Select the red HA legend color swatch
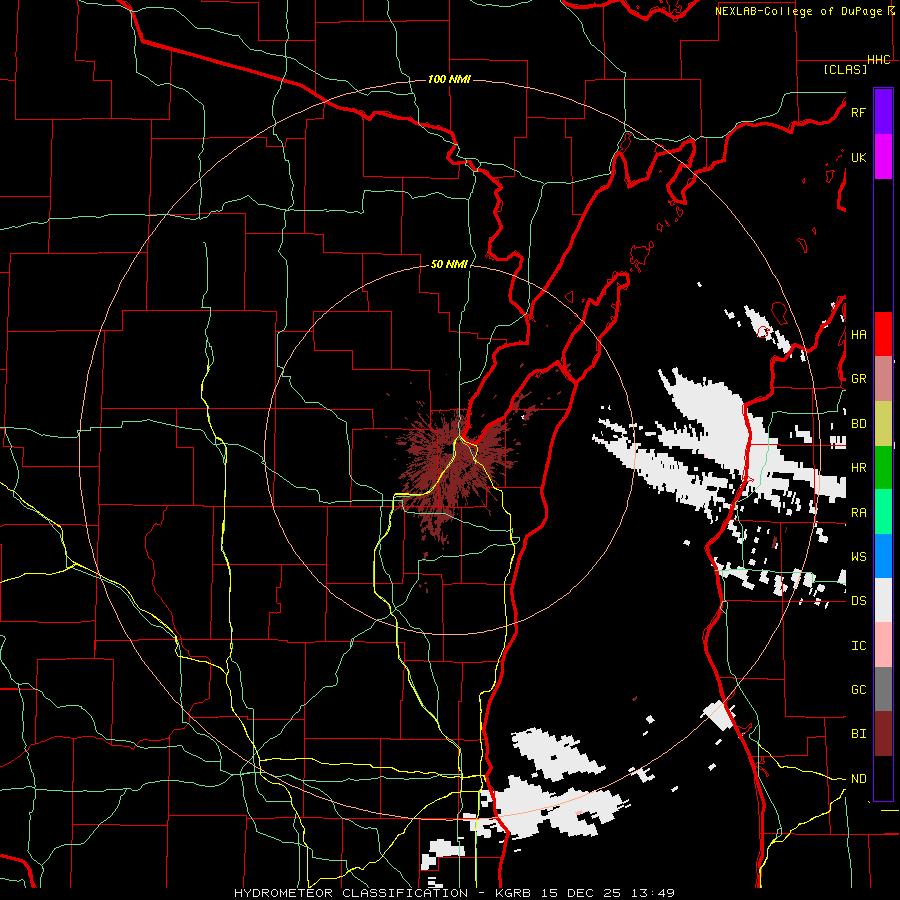900x900 pixels. point(883,334)
